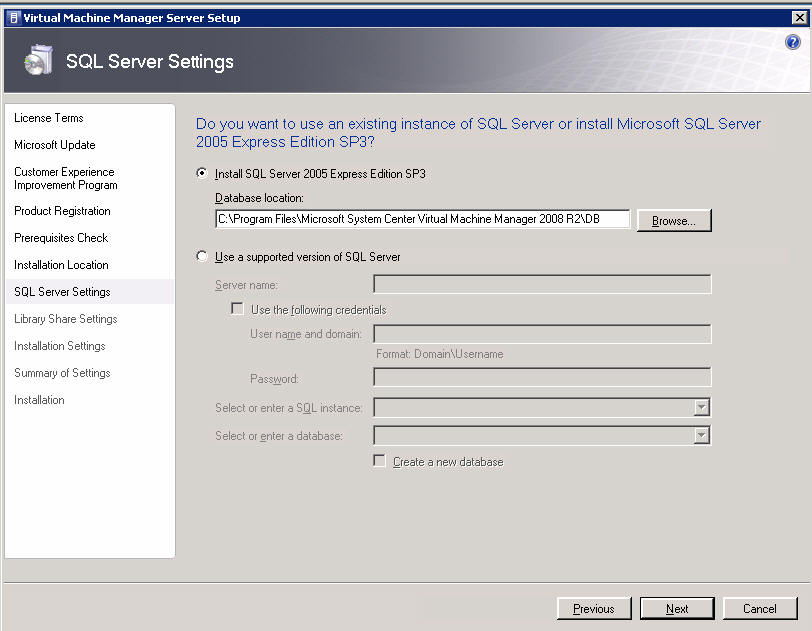Close the Virtual Machine Manager Server Setup window
Screen dimensions: 812x631
pos(800,18)
